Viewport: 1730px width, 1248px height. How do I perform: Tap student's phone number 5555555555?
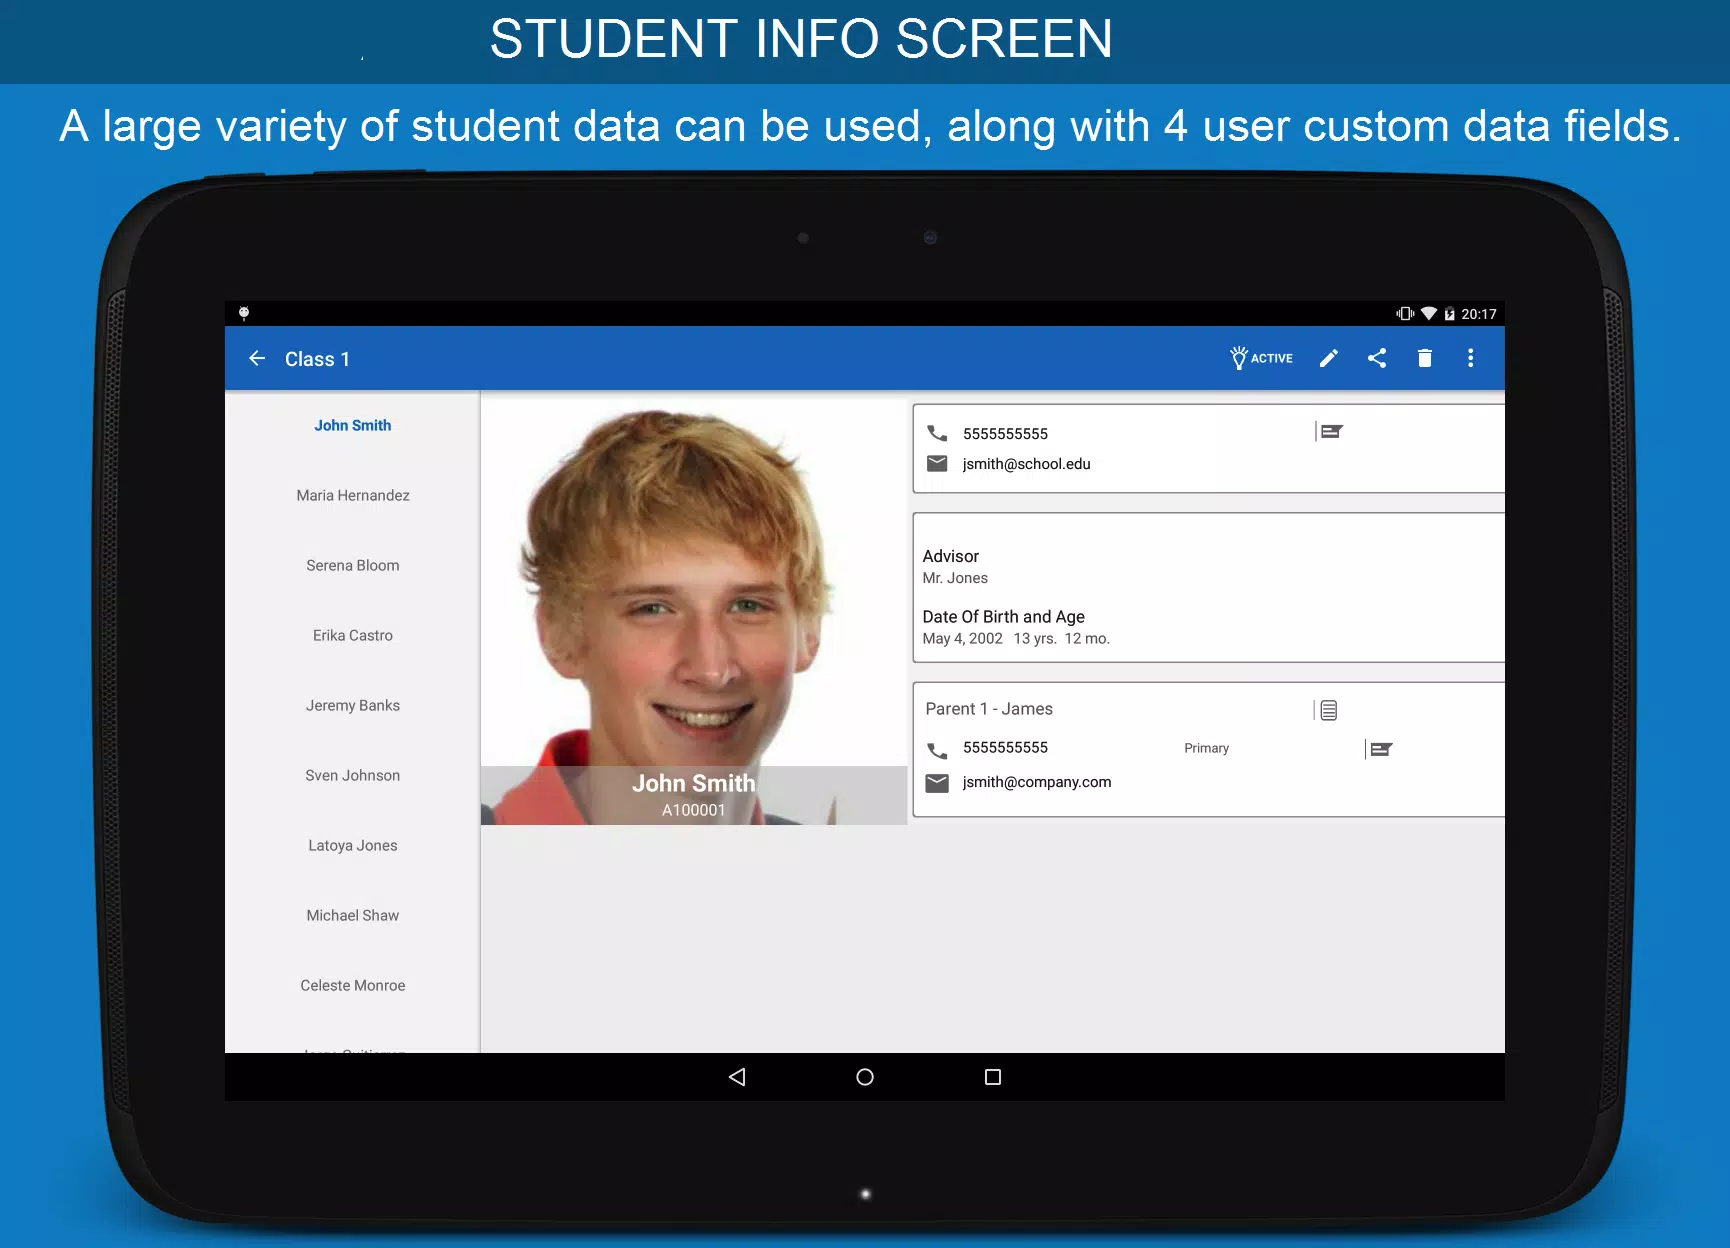coord(1005,434)
